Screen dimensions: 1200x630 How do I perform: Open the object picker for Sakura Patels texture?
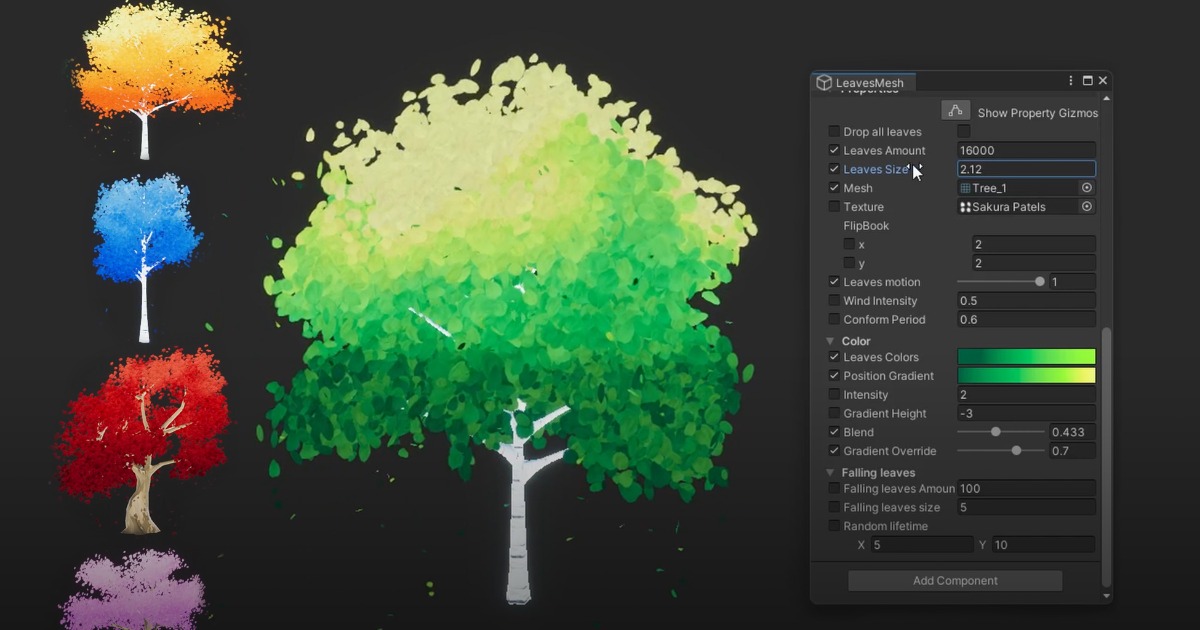click(1087, 206)
